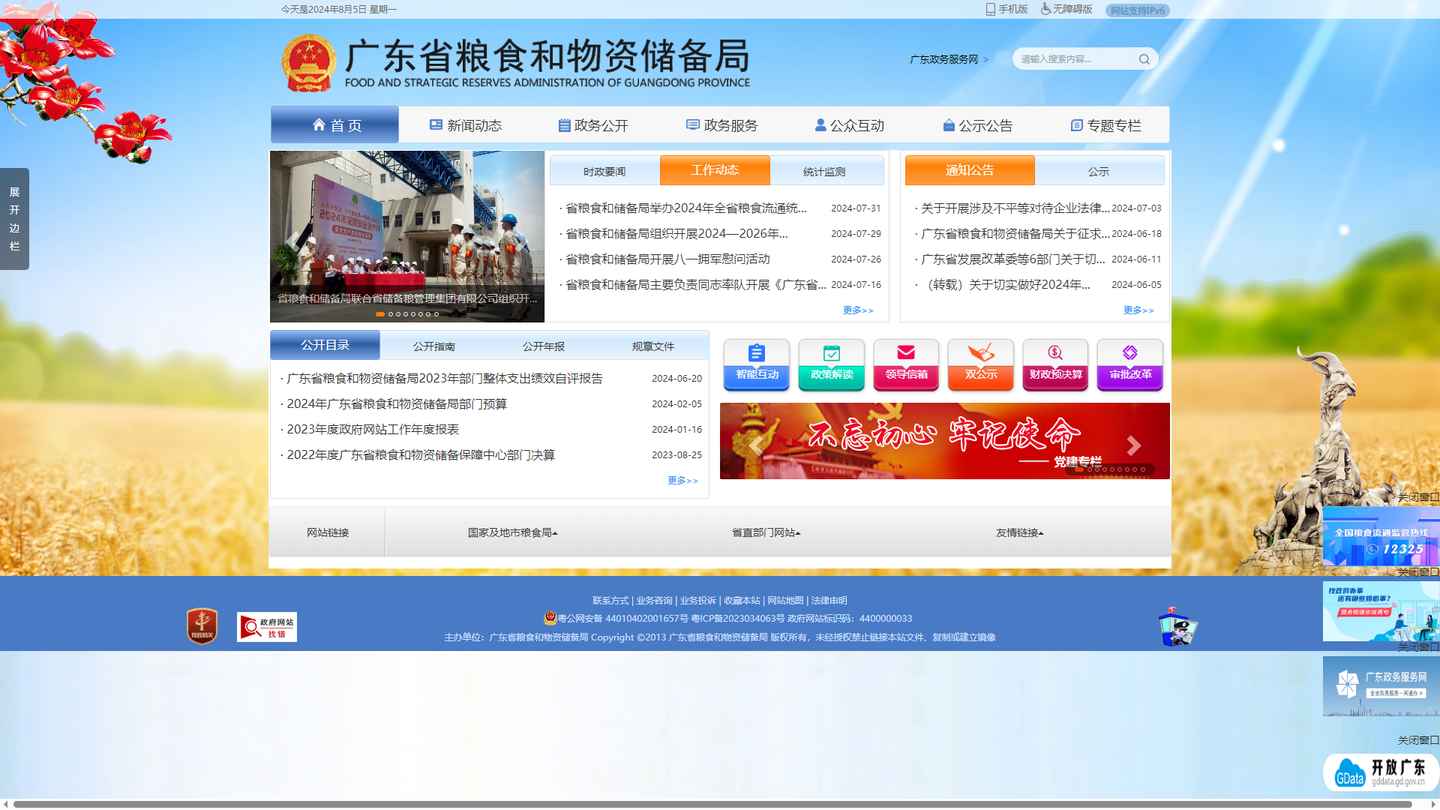Expand 友情链接 dropdown
Image resolution: width=1440 pixels, height=810 pixels.
pos(1019,532)
